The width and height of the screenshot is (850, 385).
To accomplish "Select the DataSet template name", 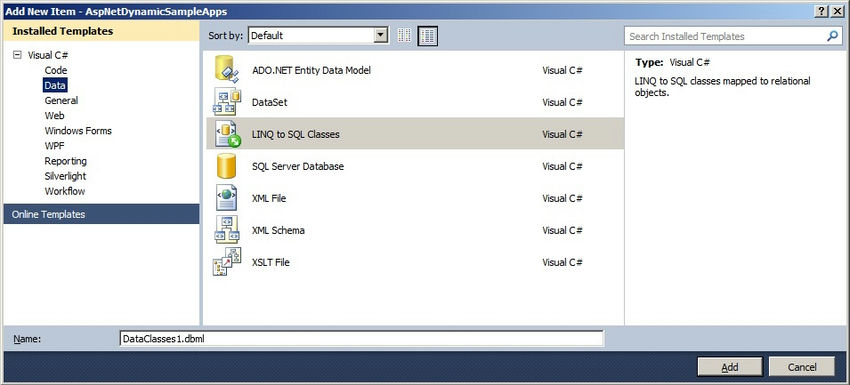I will pyautogui.click(x=269, y=102).
